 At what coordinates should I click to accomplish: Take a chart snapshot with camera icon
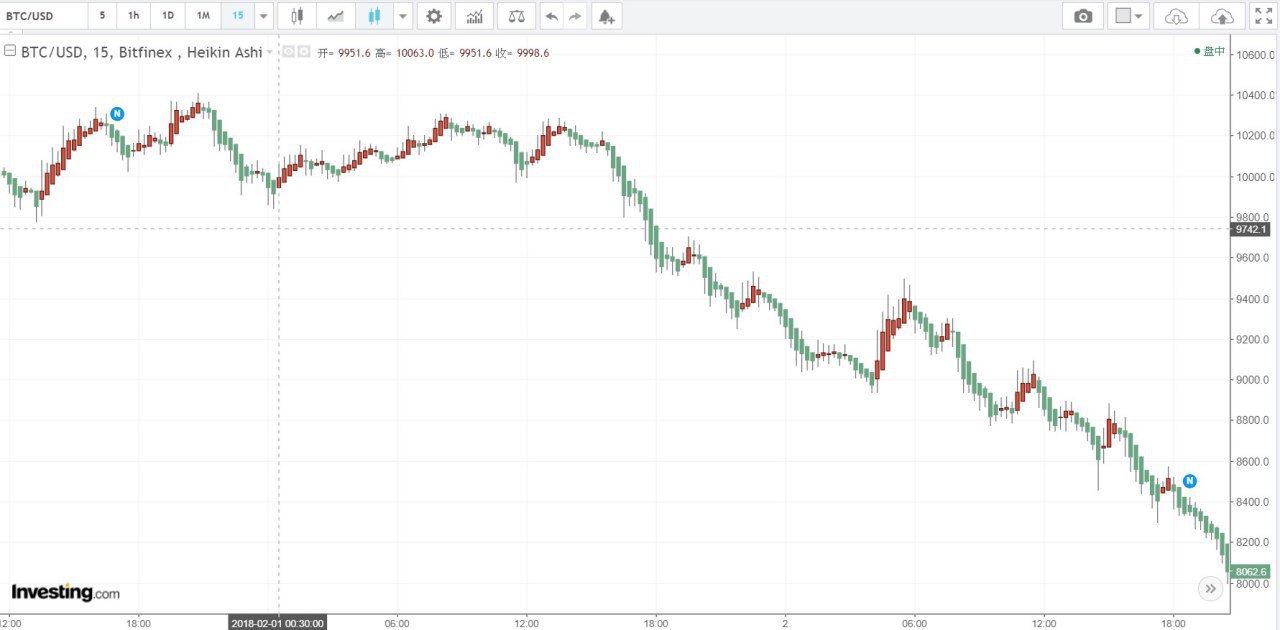[1082, 16]
